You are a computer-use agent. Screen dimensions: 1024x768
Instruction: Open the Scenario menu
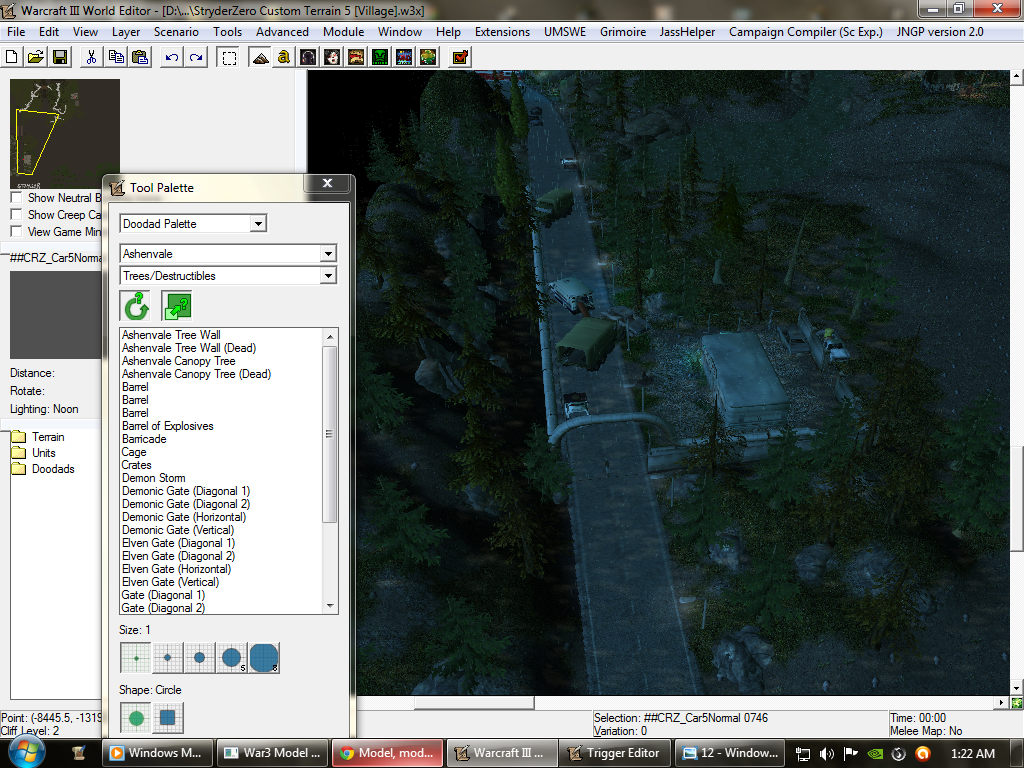tap(176, 31)
